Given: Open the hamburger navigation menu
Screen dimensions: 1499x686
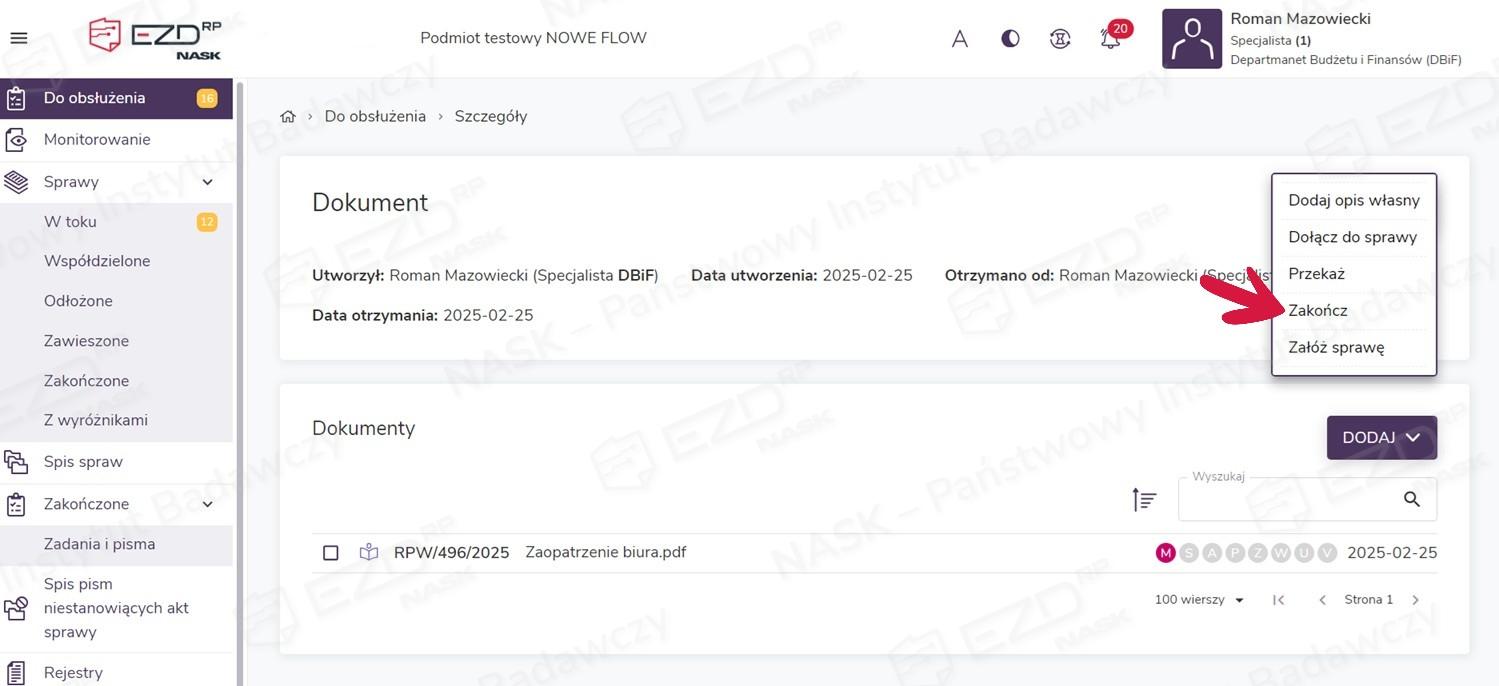Looking at the screenshot, I should (x=19, y=39).
